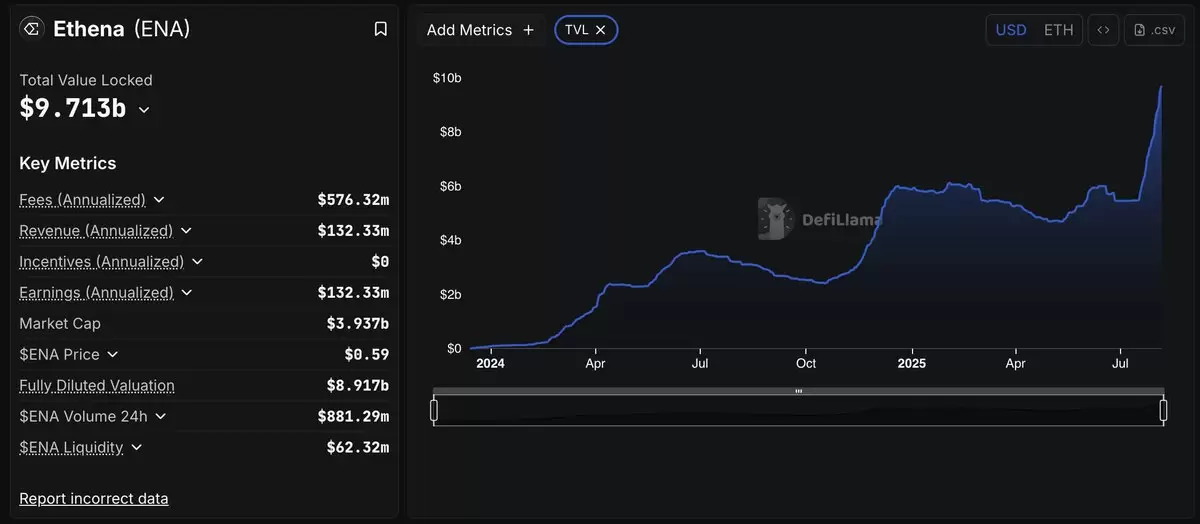
Task: Click the $3.937b market cap value
Action: [358, 324]
